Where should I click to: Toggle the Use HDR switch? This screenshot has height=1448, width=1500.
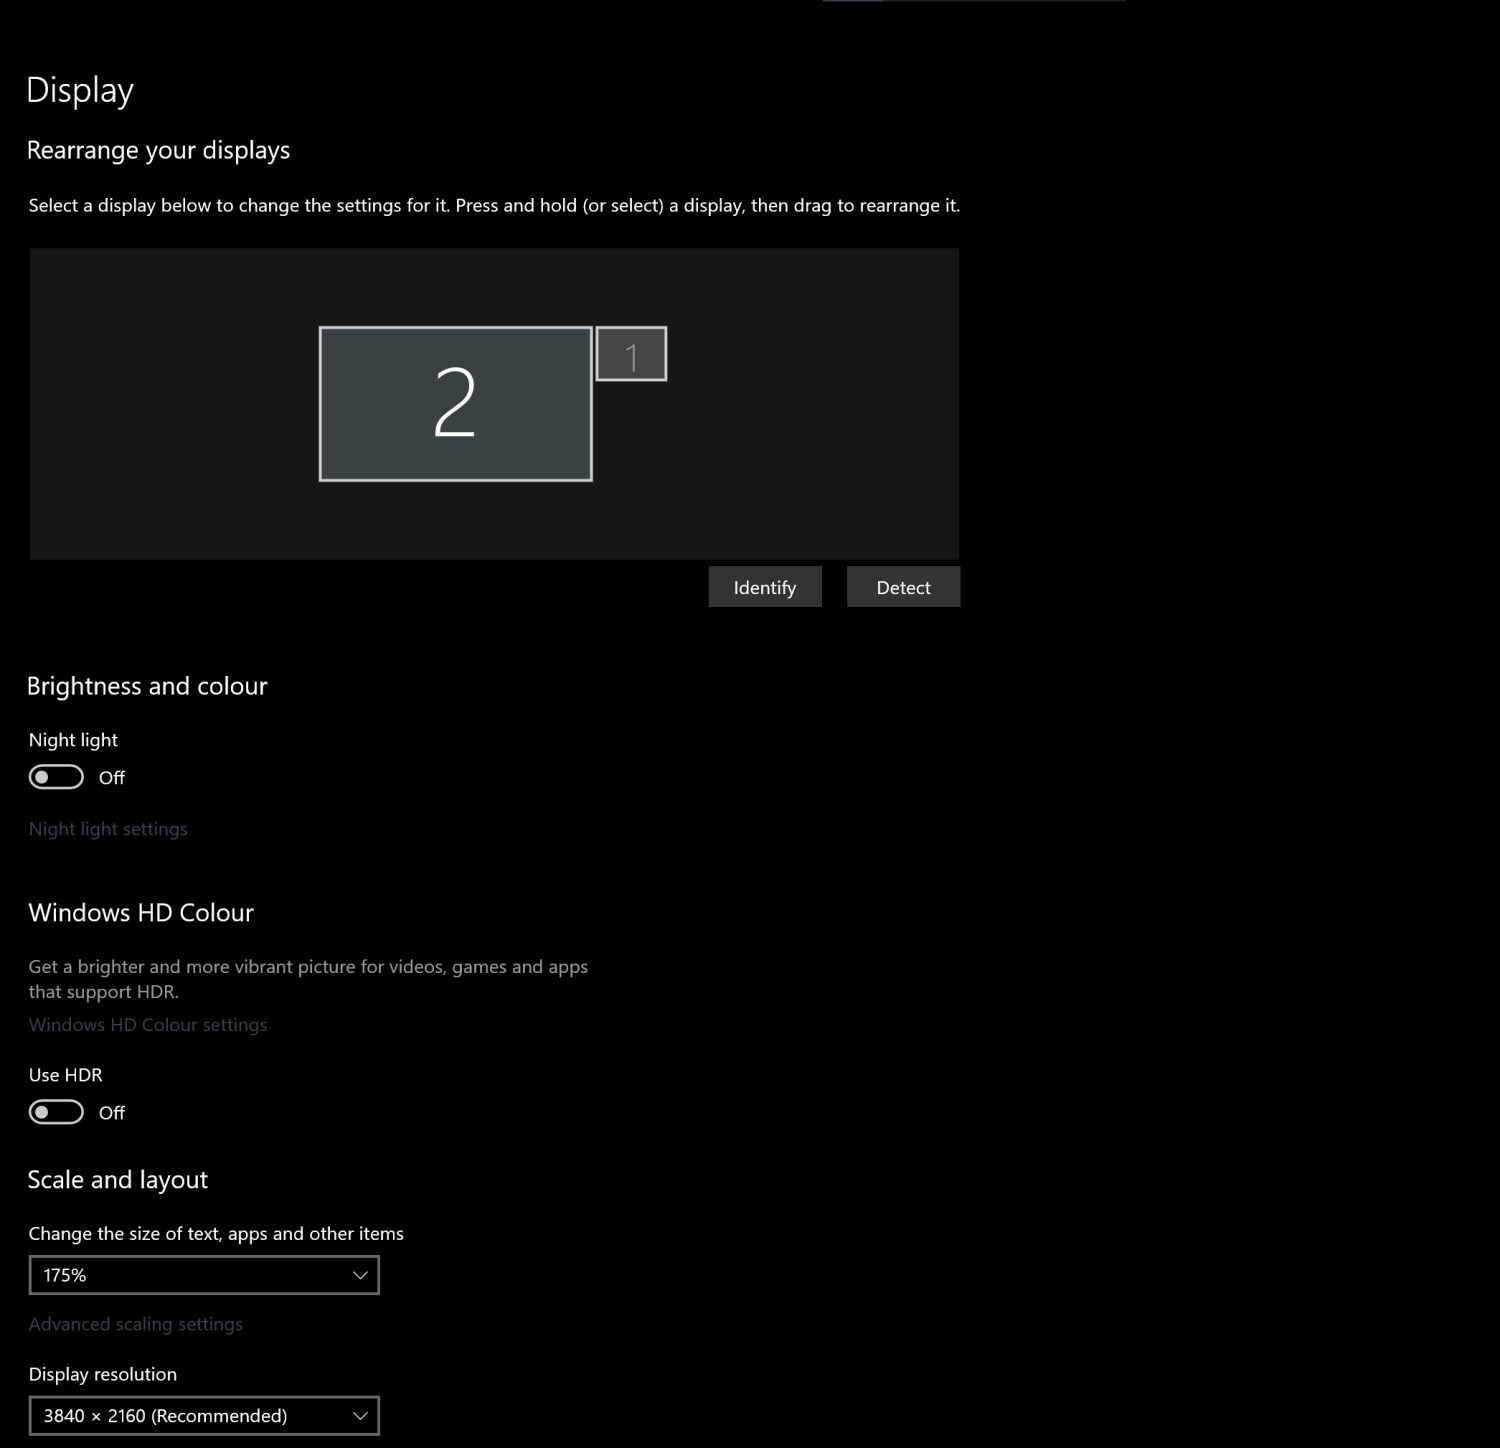click(56, 1112)
